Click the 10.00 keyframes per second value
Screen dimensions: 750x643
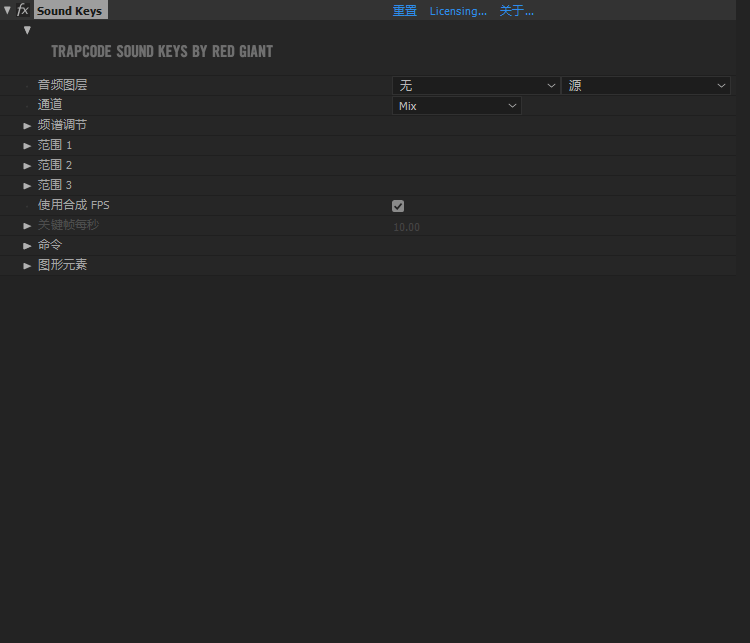(407, 227)
